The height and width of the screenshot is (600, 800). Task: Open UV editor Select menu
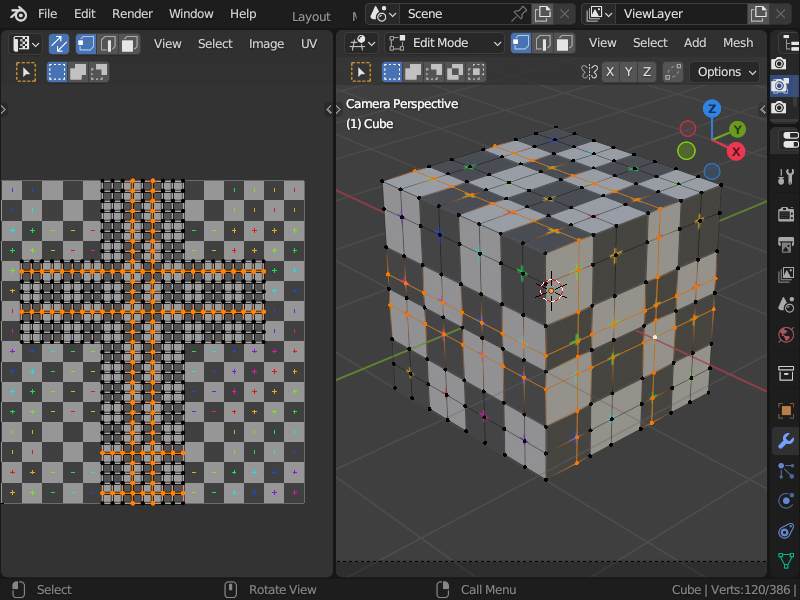coord(215,44)
